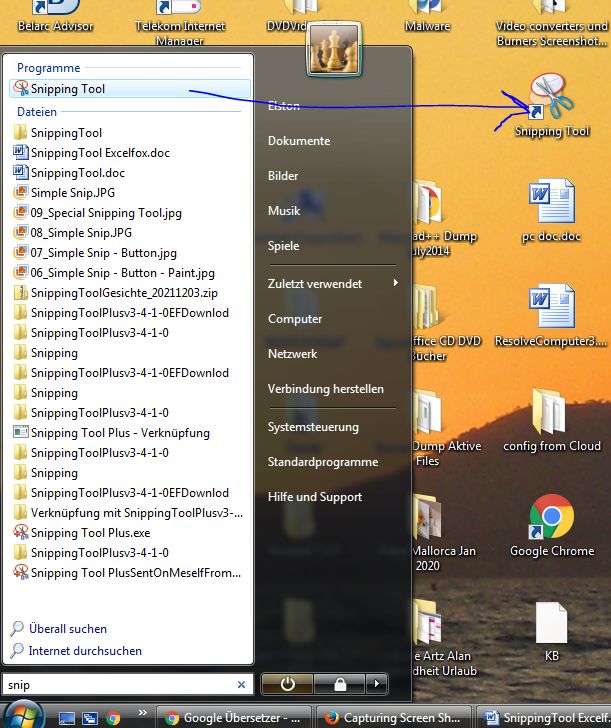Expand shutdown options arrow beside lock
This screenshot has width=611, height=728.
pyautogui.click(x=377, y=684)
